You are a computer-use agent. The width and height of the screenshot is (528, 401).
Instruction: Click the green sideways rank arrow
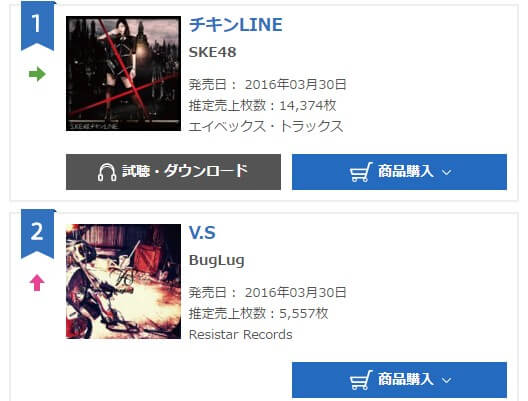pyautogui.click(x=37, y=74)
